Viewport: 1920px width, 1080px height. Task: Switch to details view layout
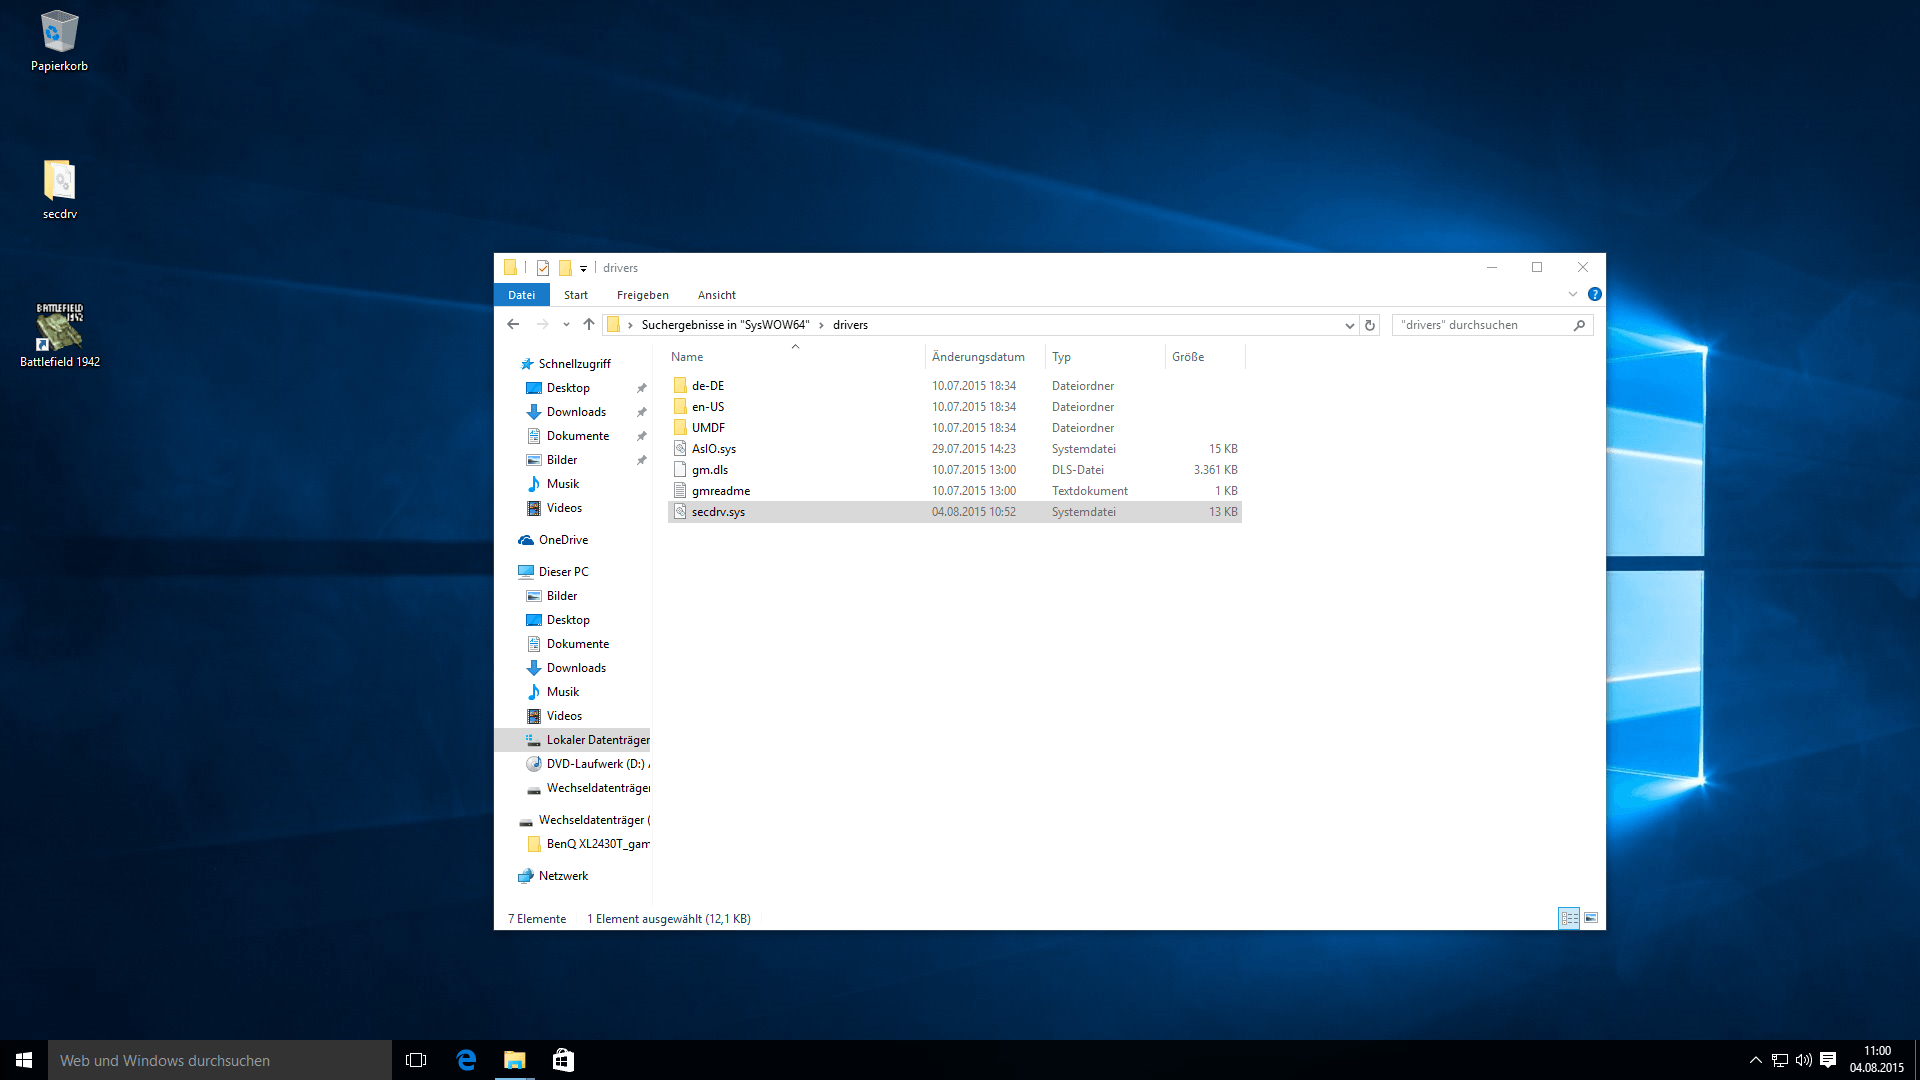pyautogui.click(x=1569, y=918)
